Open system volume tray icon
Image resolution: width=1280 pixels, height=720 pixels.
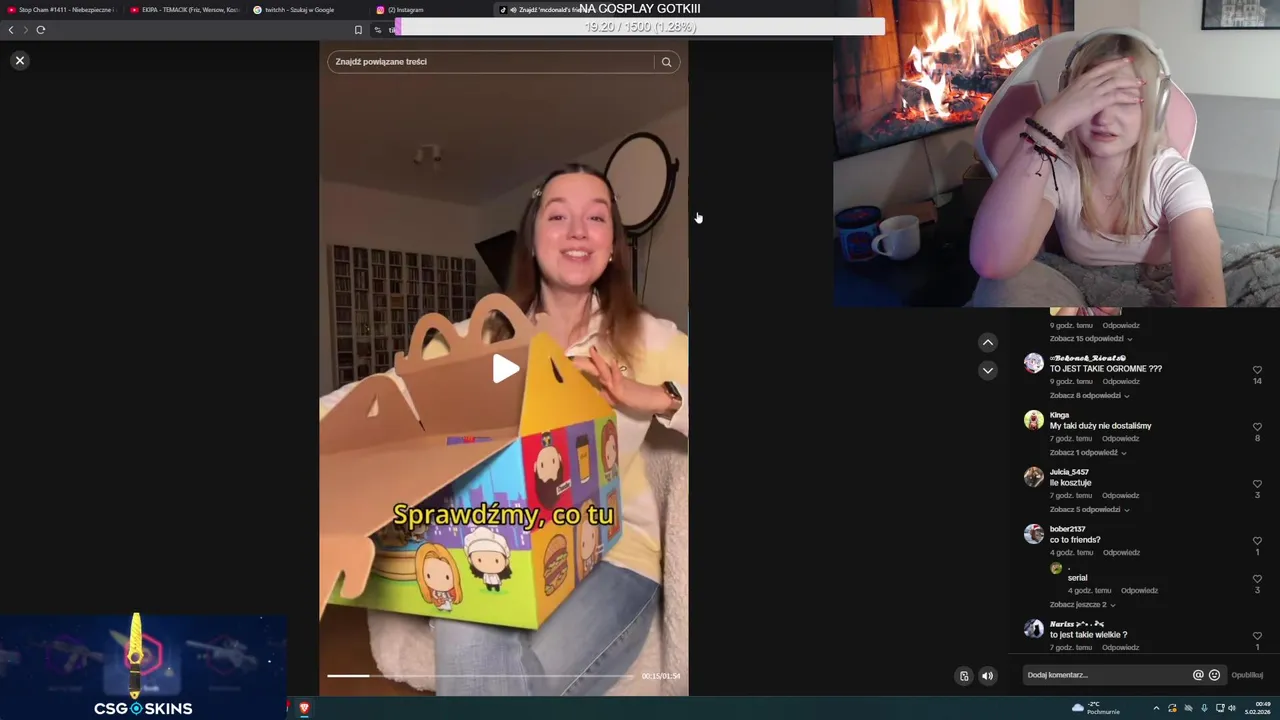[x=1234, y=708]
